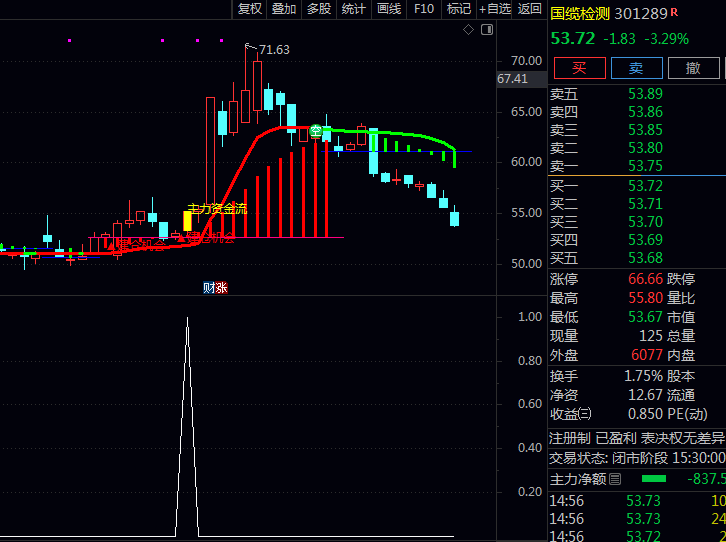Select the 画线 drawing tool

[389, 9]
